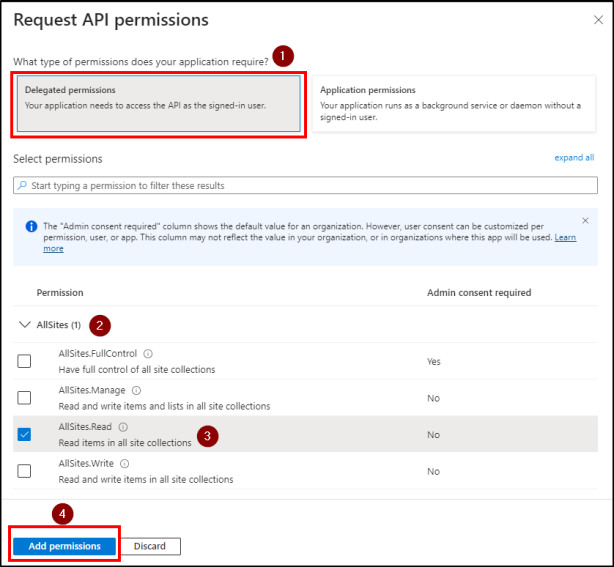The height and width of the screenshot is (567, 614).
Task: Click the Select permissions heading
Action: pos(58,159)
